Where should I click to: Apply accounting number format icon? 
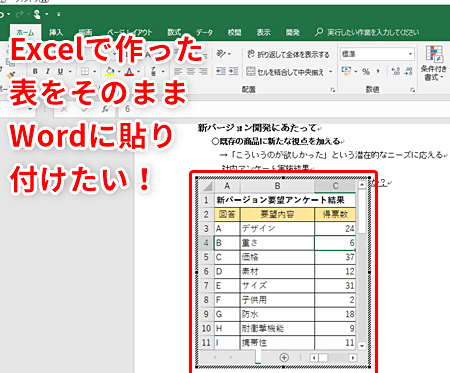[347, 71]
